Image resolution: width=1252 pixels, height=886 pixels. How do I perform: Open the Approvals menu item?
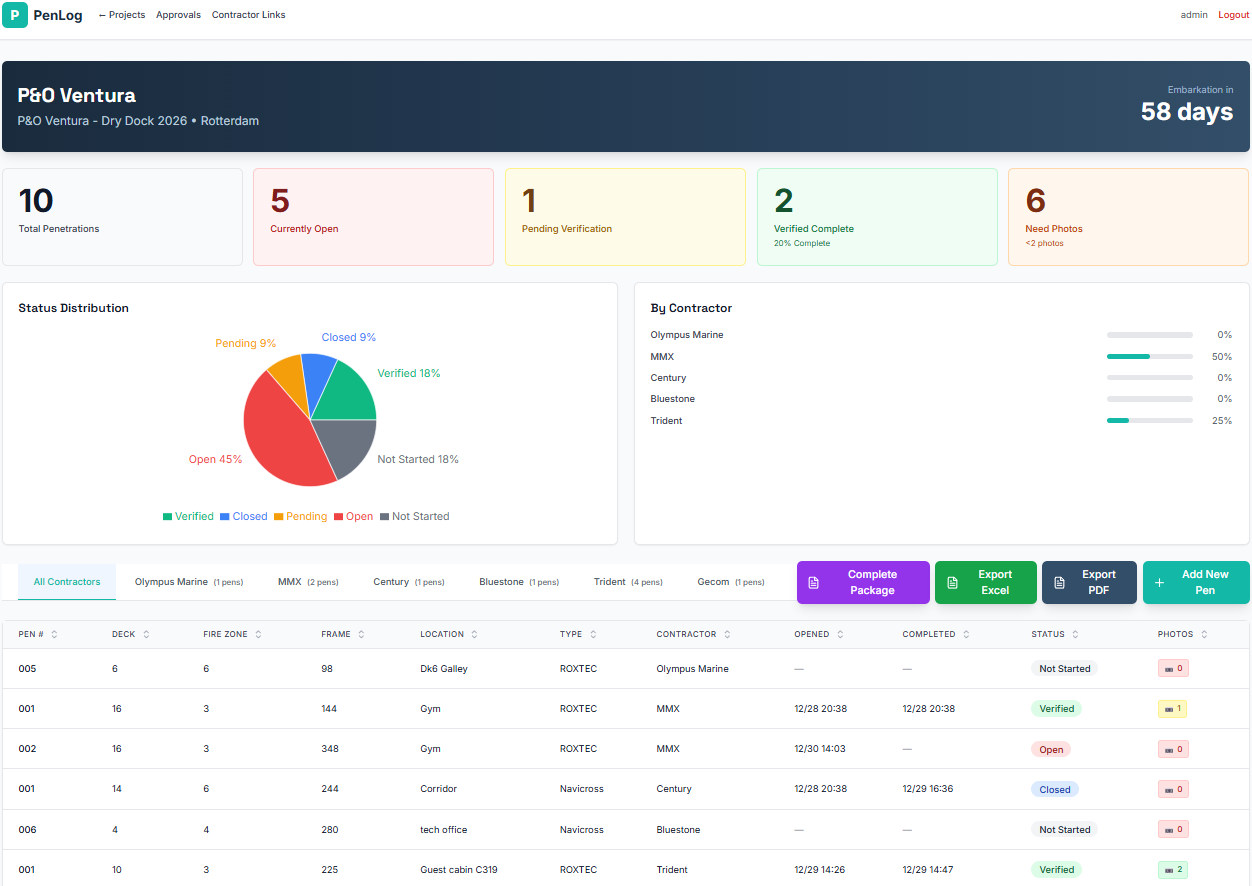(178, 15)
